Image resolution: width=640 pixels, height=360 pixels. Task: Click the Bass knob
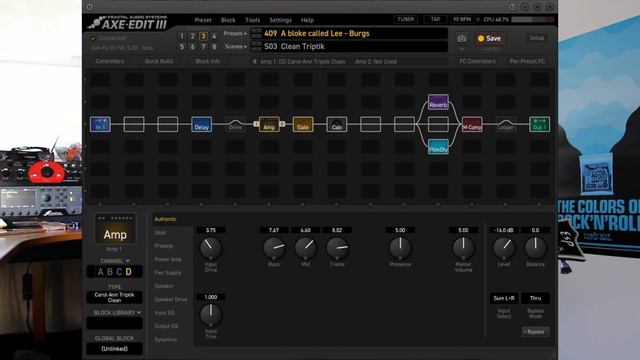pyautogui.click(x=274, y=248)
